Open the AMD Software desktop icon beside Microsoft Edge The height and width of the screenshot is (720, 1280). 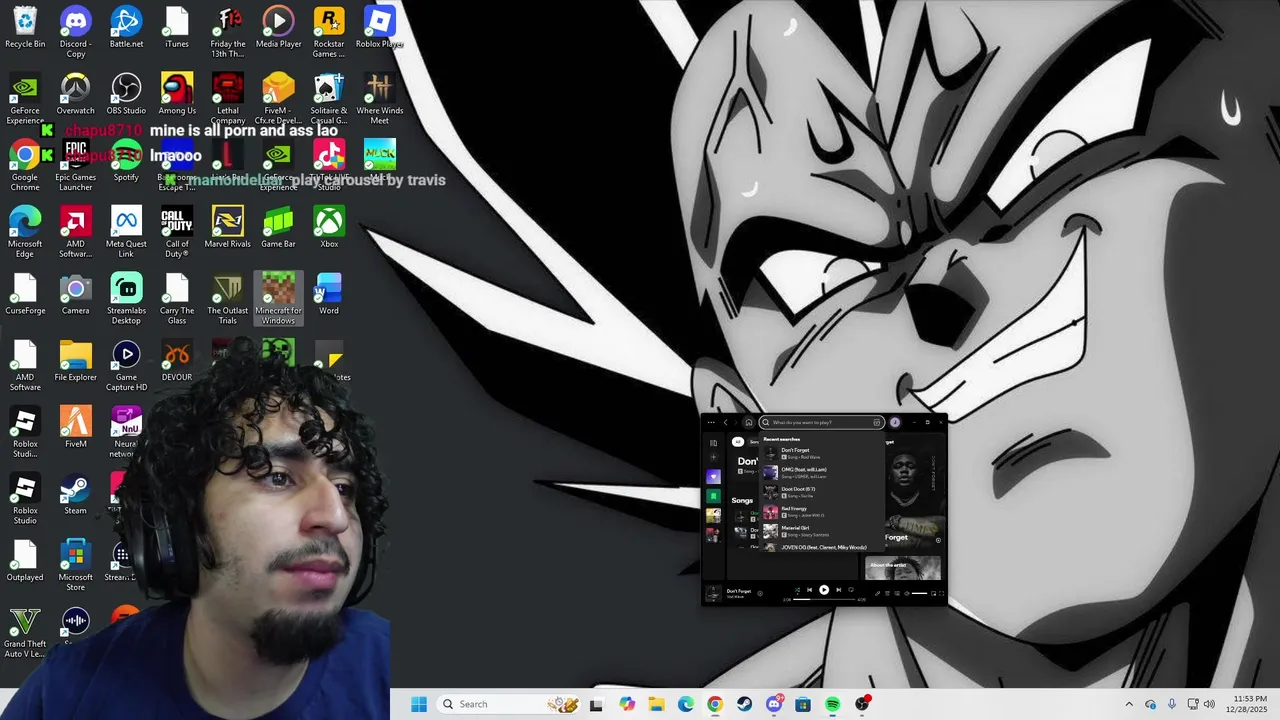pos(75,232)
